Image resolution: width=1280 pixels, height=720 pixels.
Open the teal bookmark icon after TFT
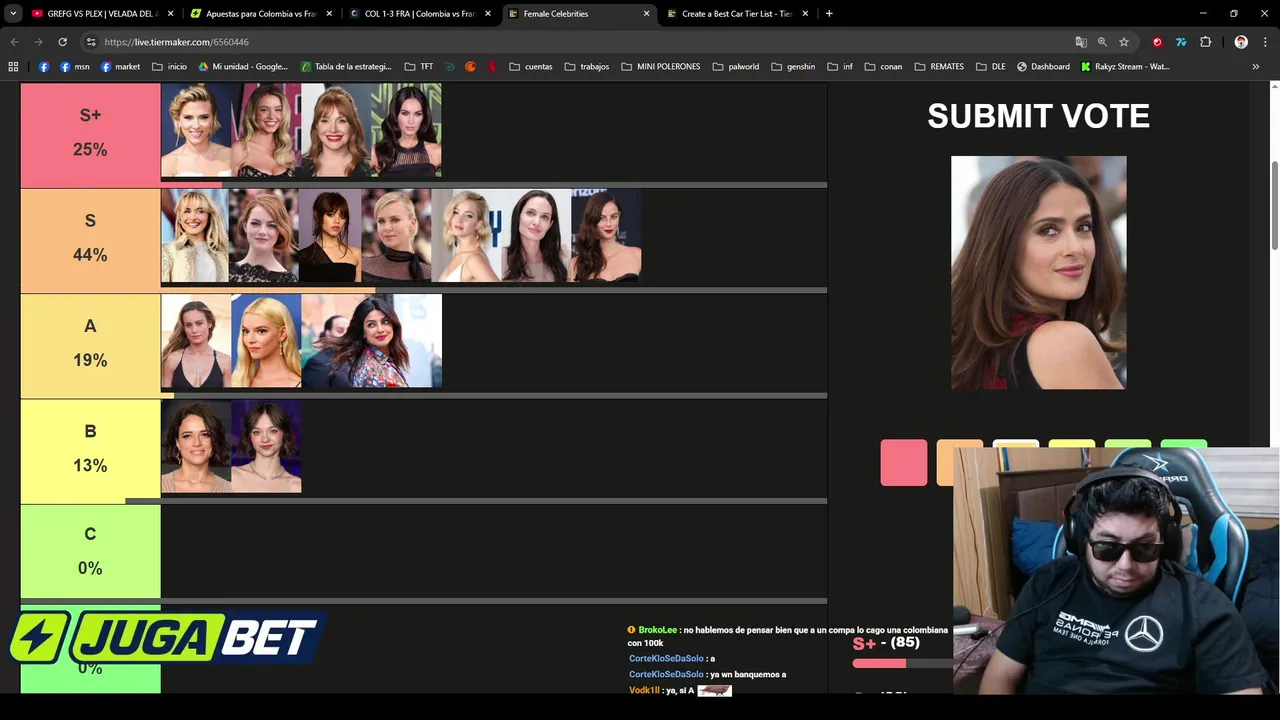pos(450,67)
